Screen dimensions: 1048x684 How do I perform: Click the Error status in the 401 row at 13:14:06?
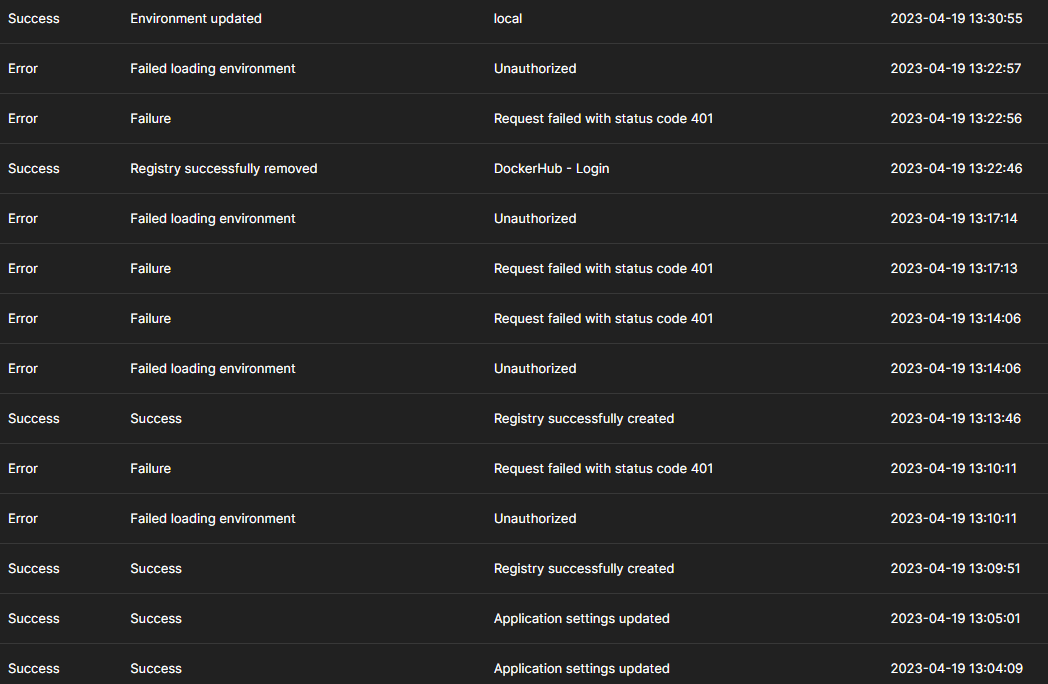[22, 318]
